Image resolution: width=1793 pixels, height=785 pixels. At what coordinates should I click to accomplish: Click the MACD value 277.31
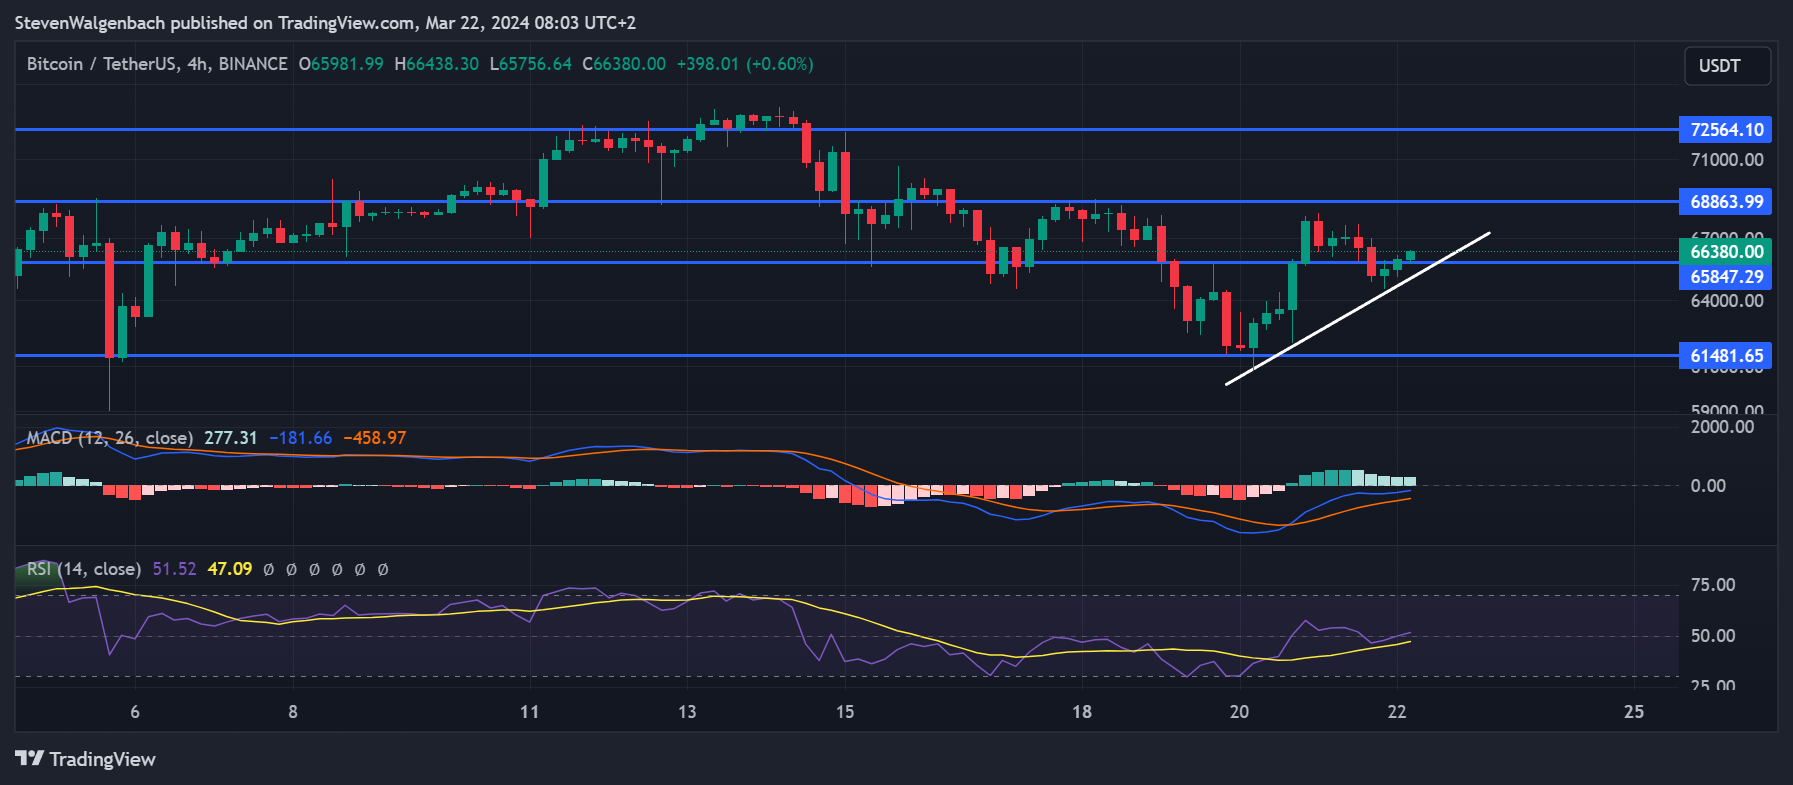coord(231,438)
